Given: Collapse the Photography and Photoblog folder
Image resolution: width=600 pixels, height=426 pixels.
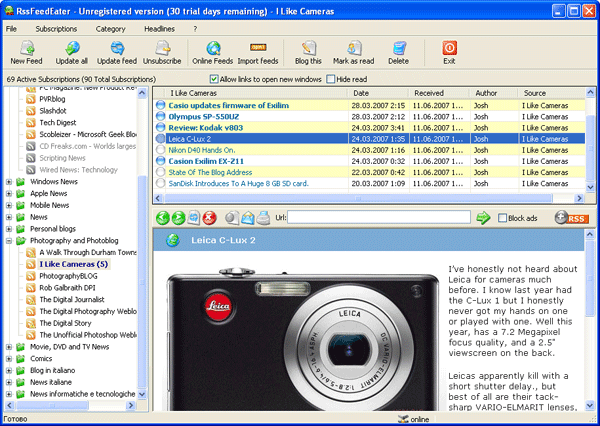Looking at the screenshot, I should pos(9,241).
